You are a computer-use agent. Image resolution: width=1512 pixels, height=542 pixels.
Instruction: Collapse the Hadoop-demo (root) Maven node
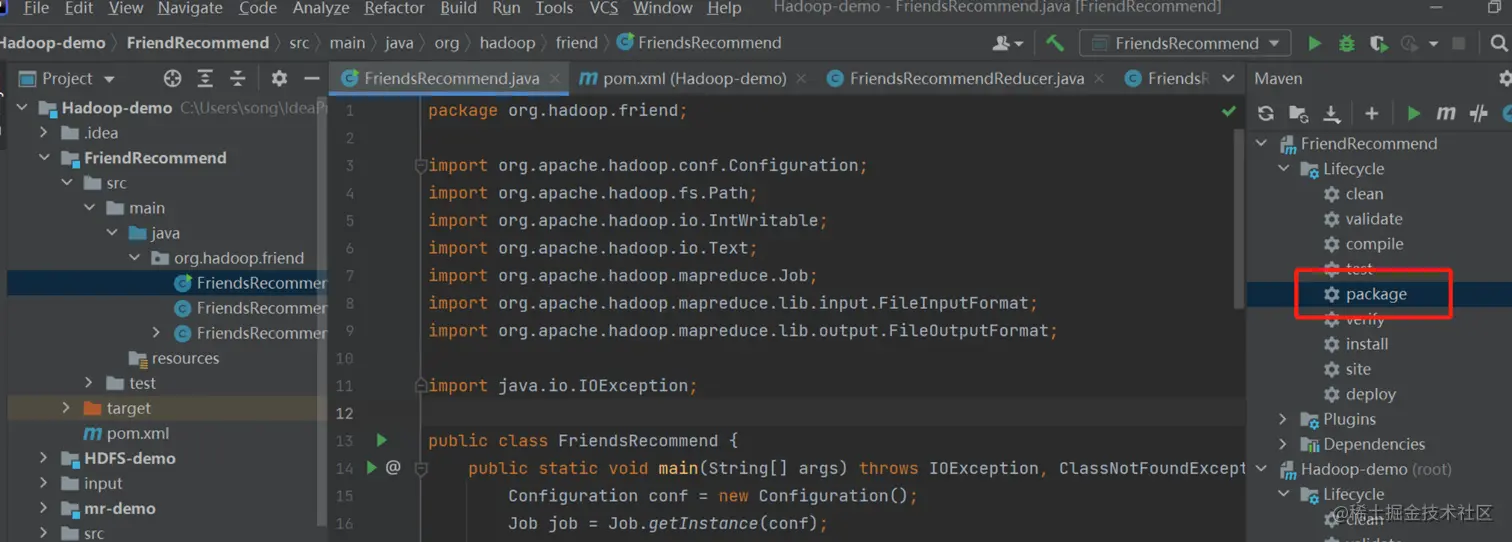[x=1261, y=469]
